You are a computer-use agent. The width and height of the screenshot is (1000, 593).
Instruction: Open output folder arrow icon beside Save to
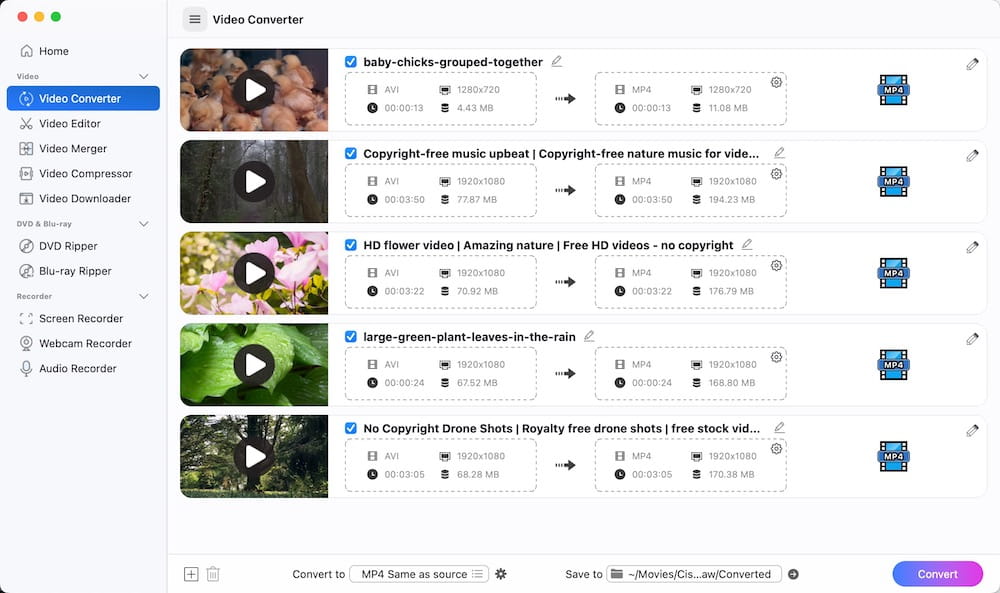[x=793, y=574]
